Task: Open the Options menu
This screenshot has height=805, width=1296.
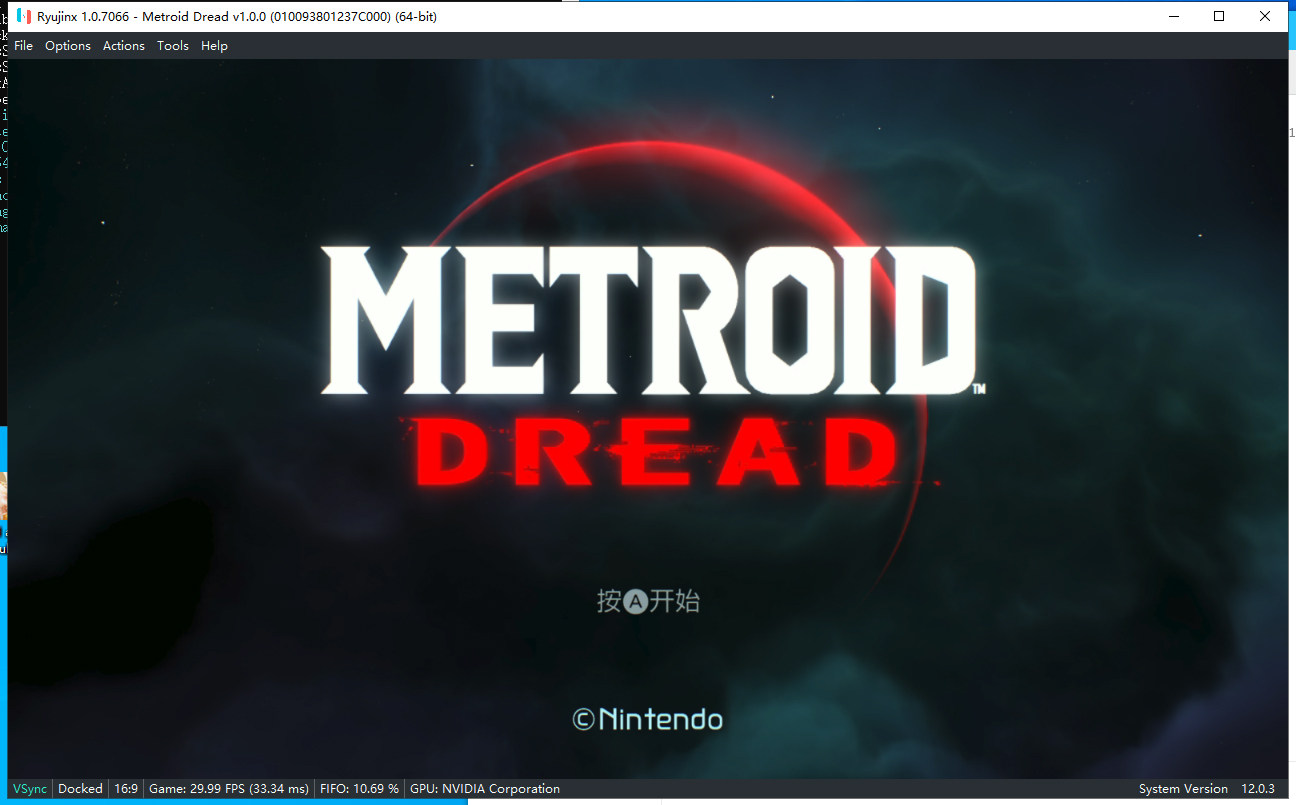Action: (68, 46)
